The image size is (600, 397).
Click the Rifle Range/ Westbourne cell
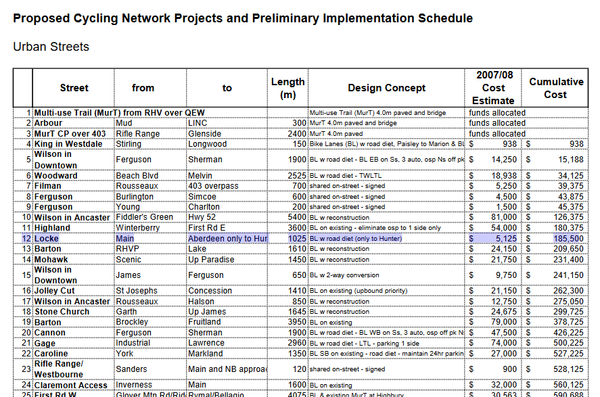73,369
